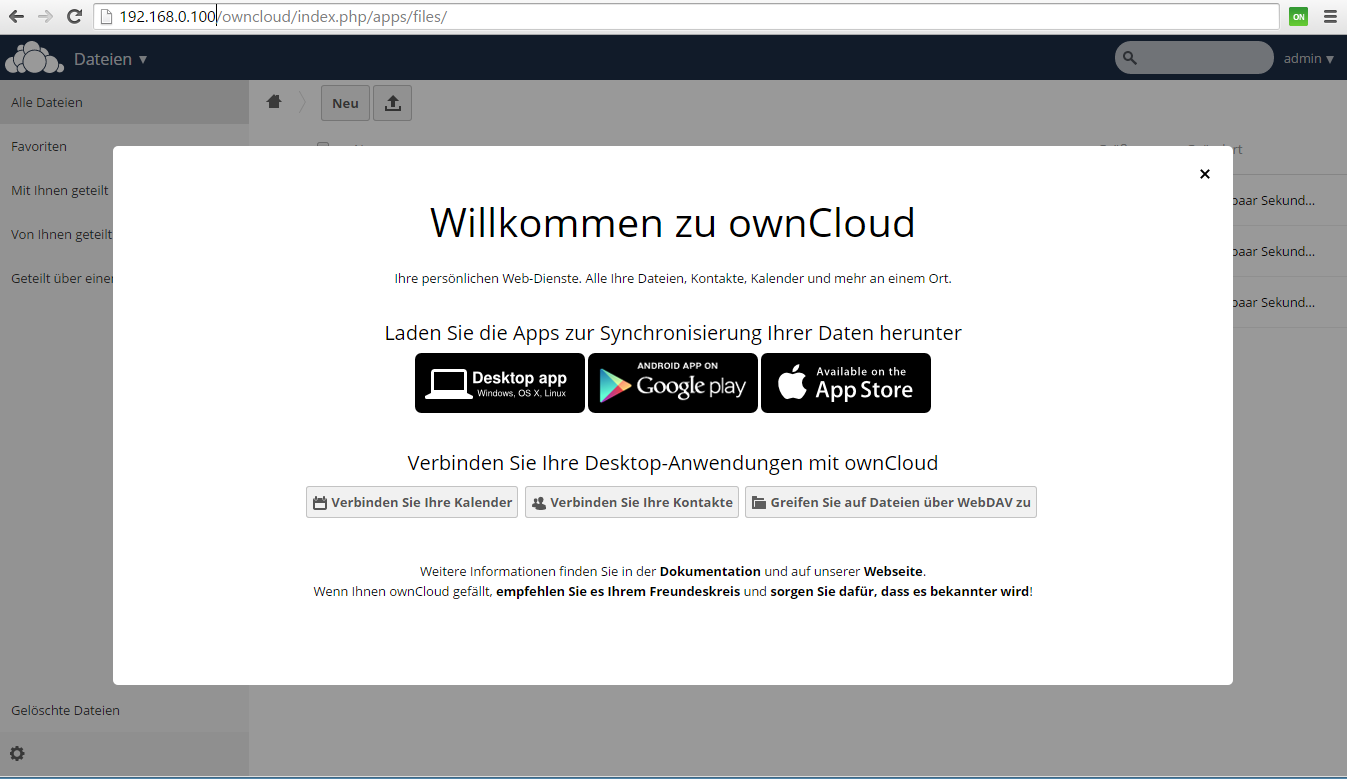Image resolution: width=1347 pixels, height=779 pixels.
Task: Open the admin user dropdown
Action: 1309,59
